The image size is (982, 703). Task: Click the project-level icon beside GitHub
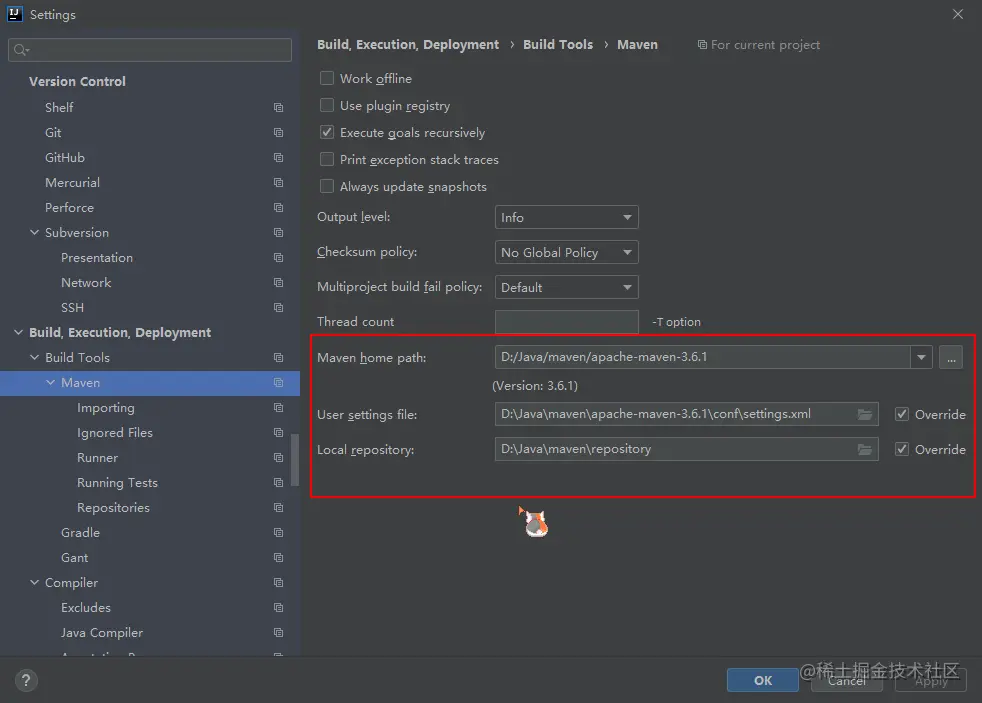tap(279, 158)
